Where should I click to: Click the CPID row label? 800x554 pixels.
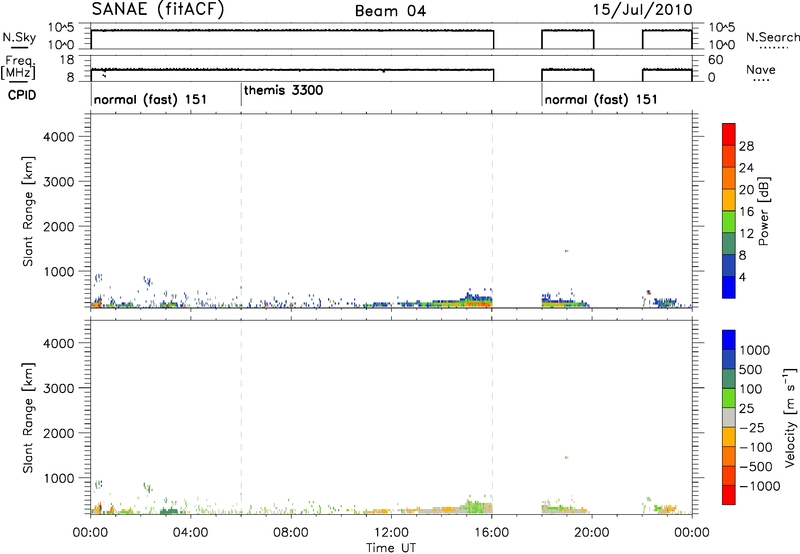(22, 95)
